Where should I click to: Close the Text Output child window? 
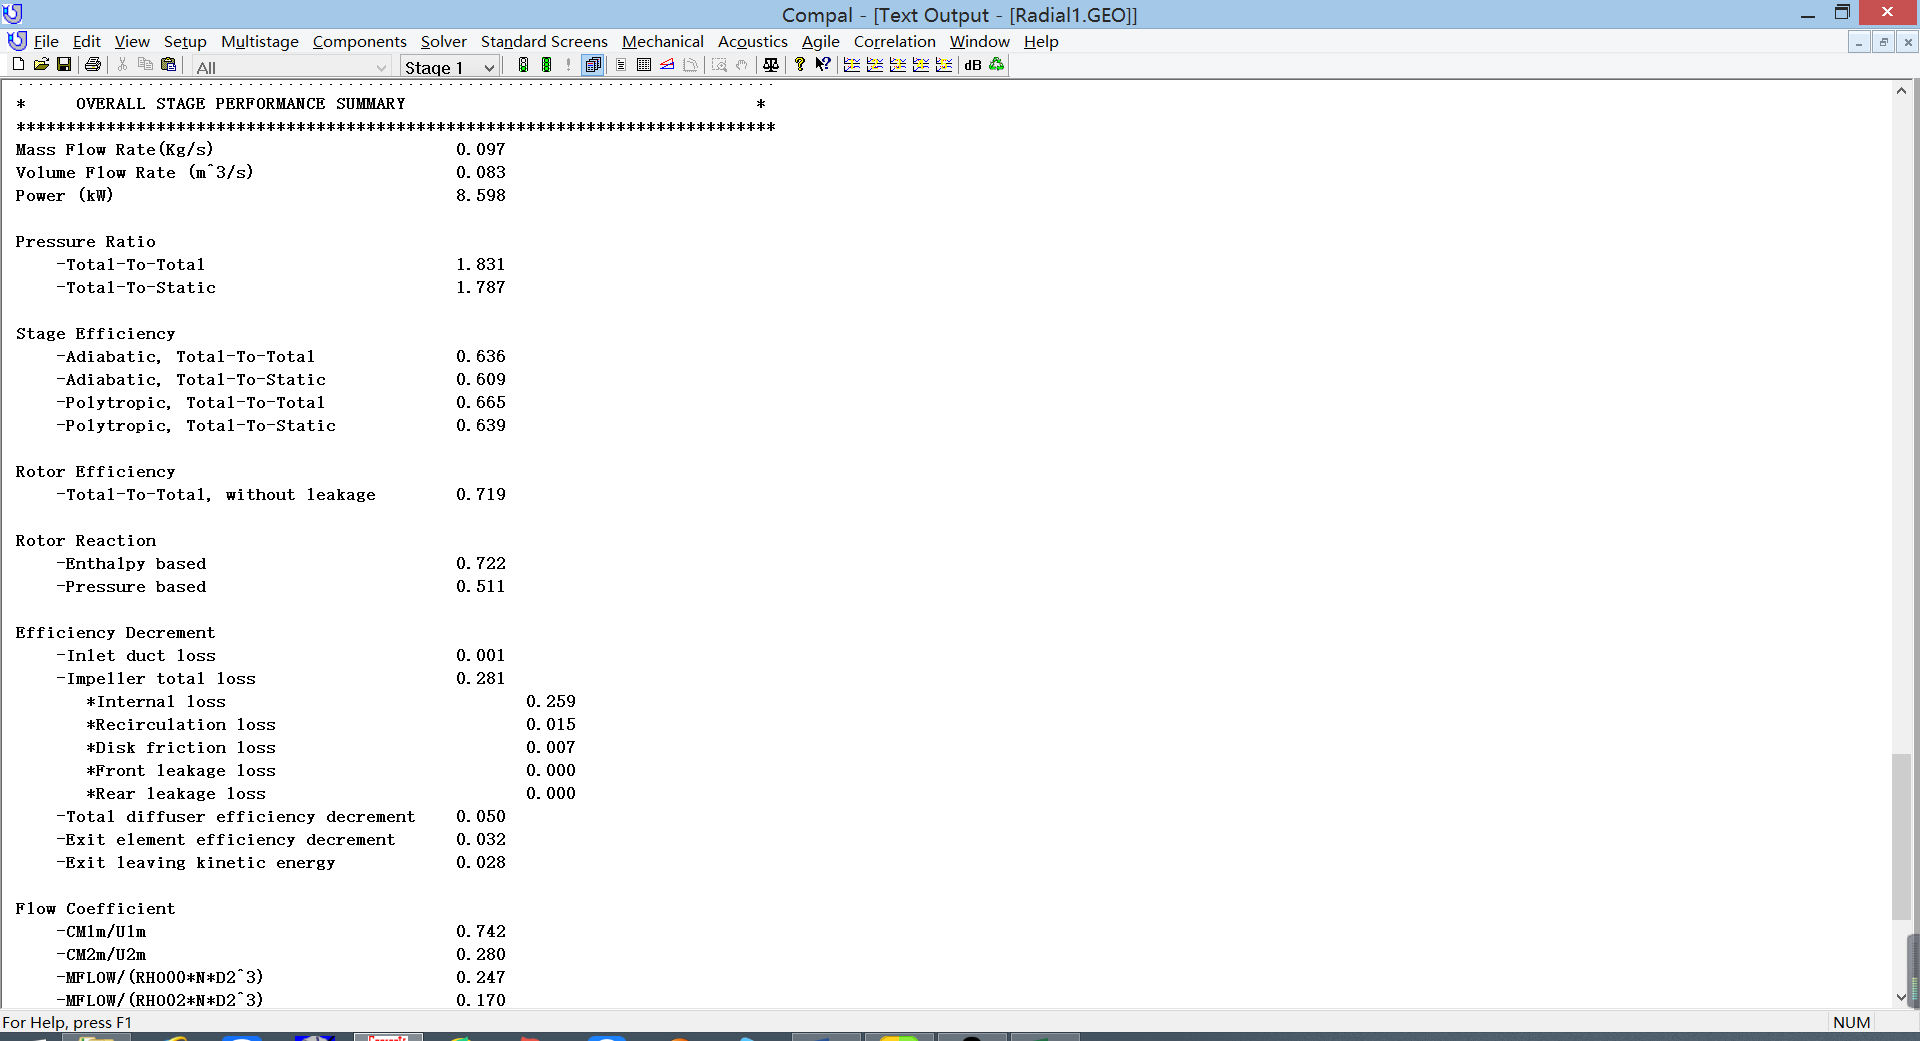tap(1908, 42)
